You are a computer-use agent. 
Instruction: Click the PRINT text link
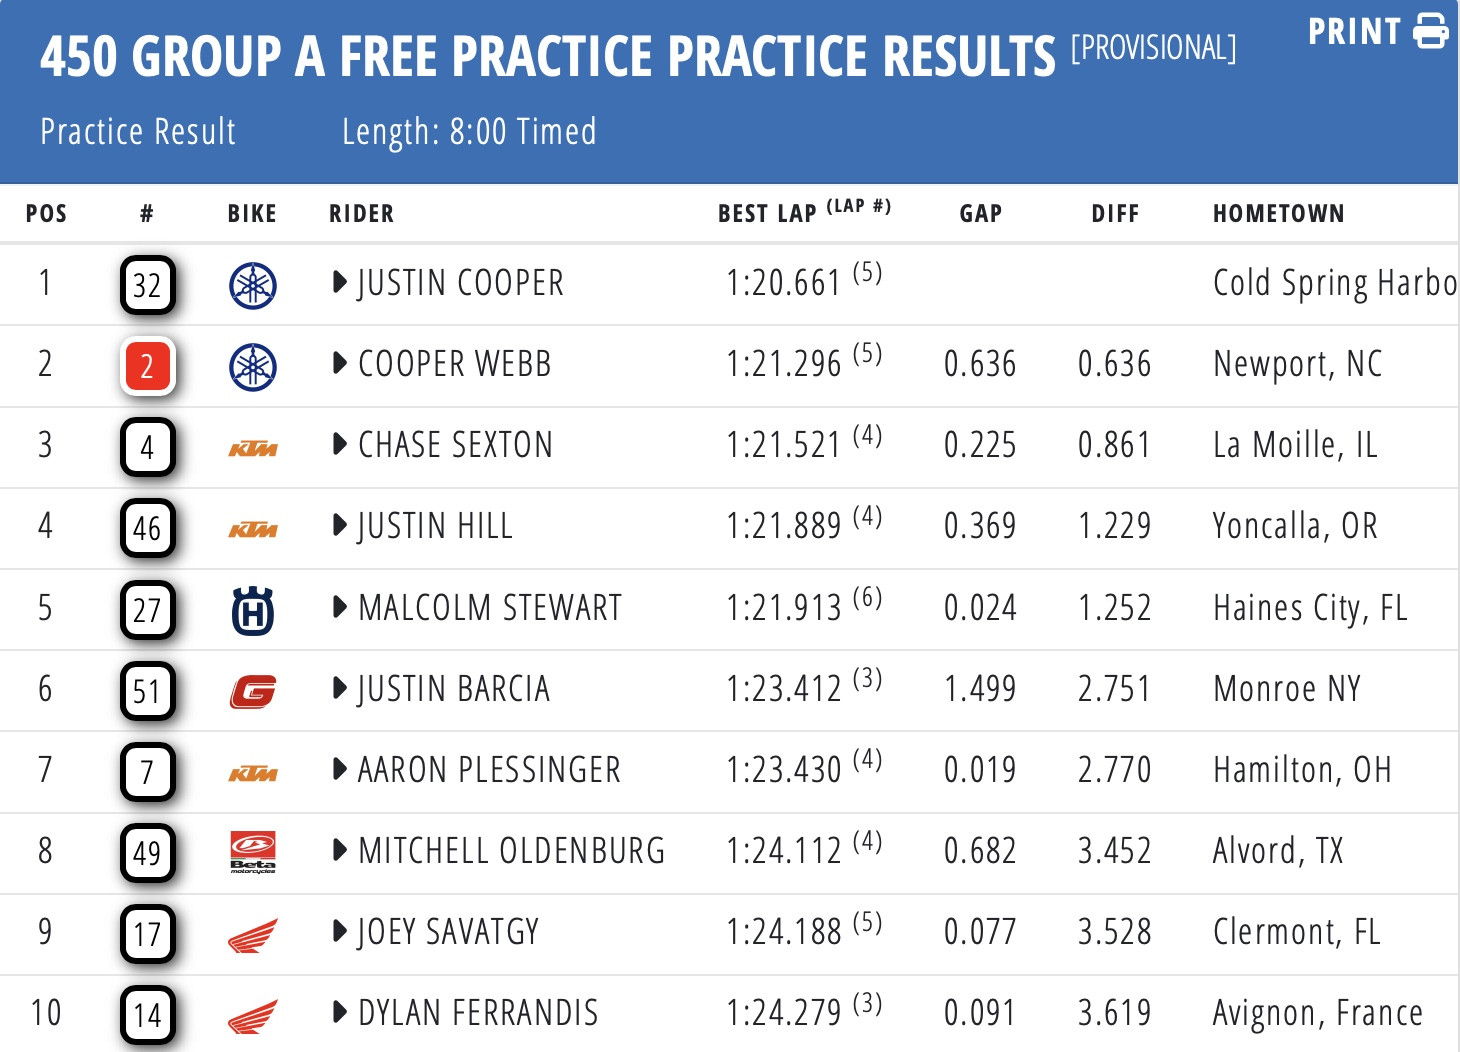(x=1354, y=31)
